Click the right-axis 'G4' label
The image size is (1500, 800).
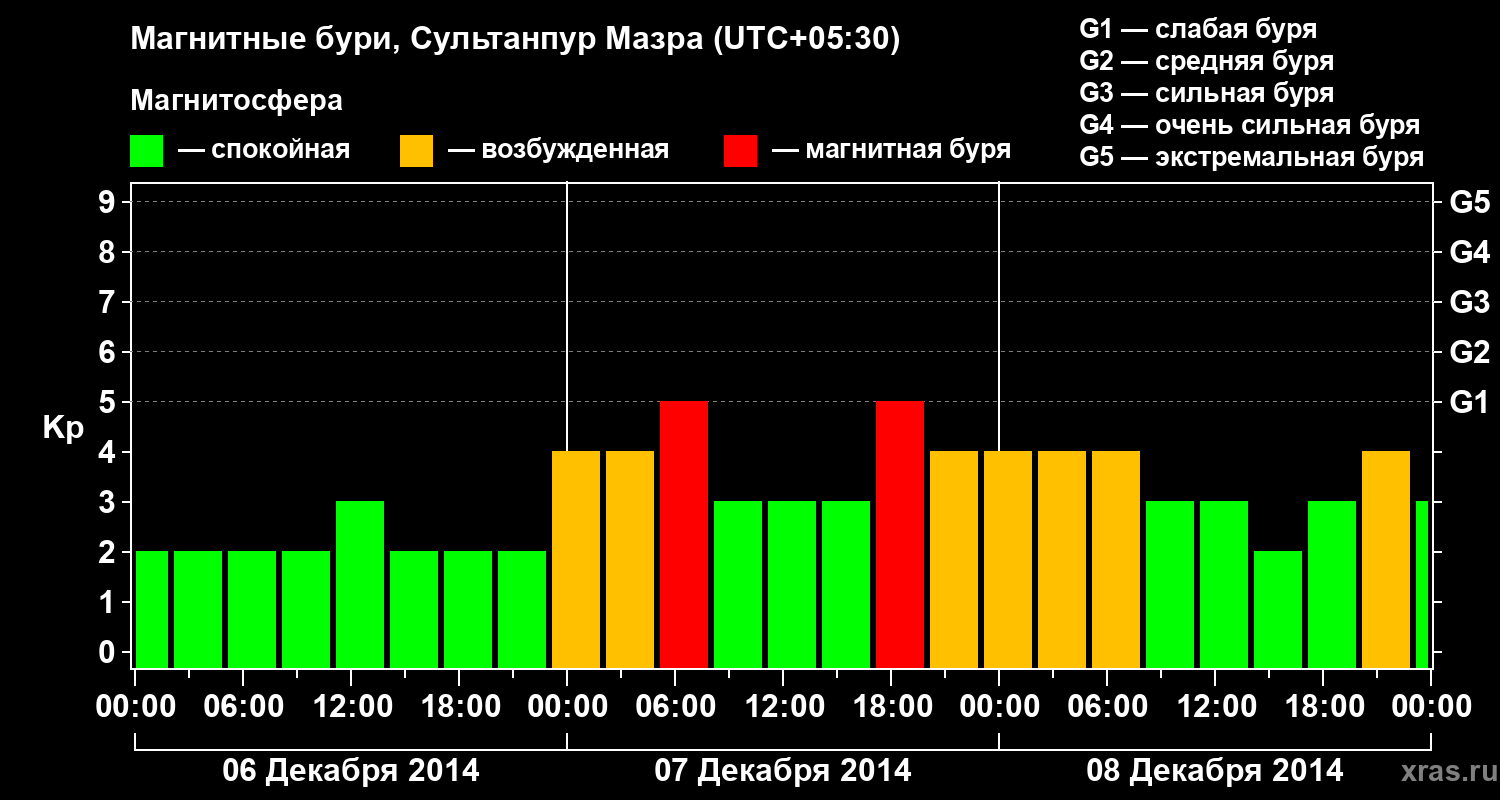click(1469, 252)
